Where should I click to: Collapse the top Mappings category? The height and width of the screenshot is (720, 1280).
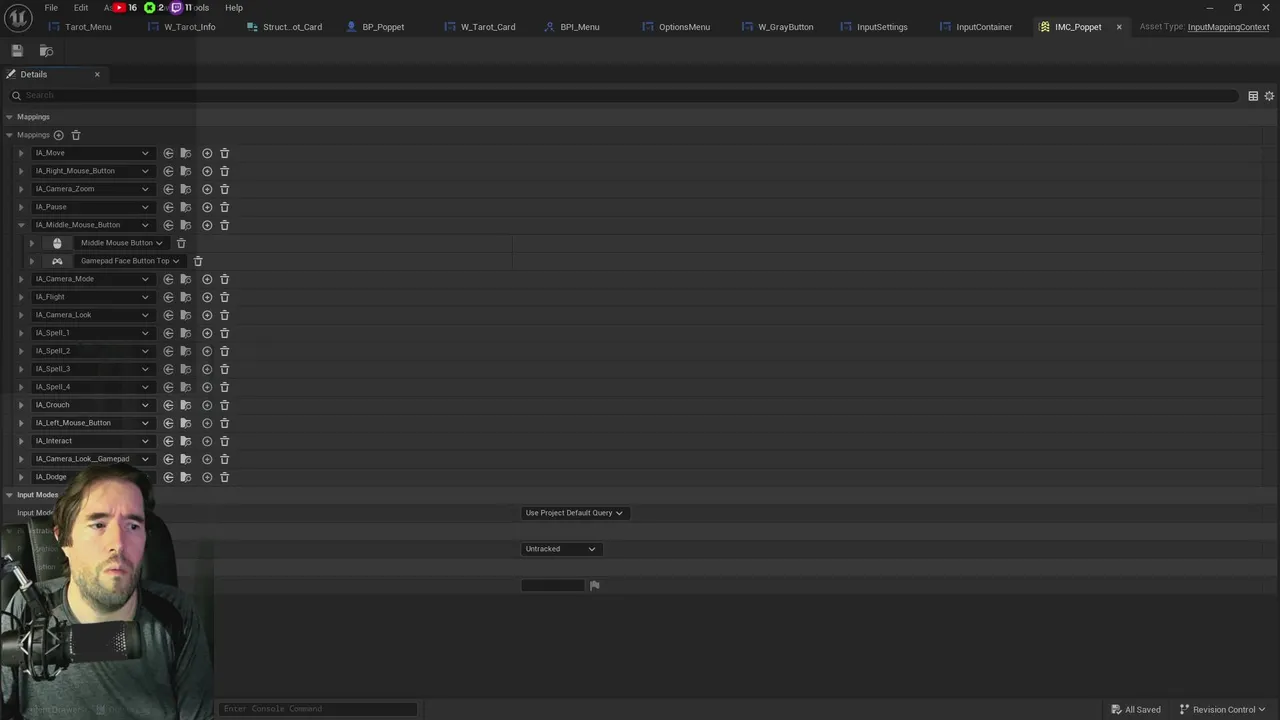[x=9, y=117]
